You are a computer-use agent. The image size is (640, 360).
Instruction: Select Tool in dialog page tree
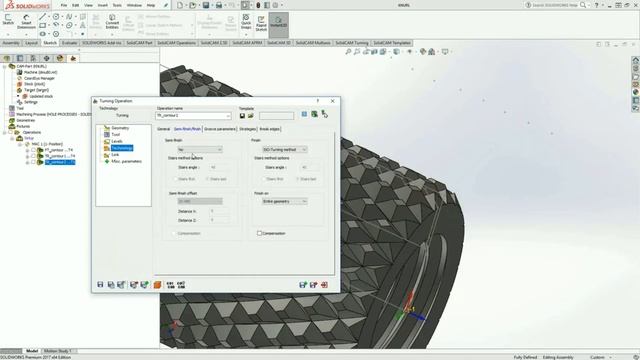point(116,134)
